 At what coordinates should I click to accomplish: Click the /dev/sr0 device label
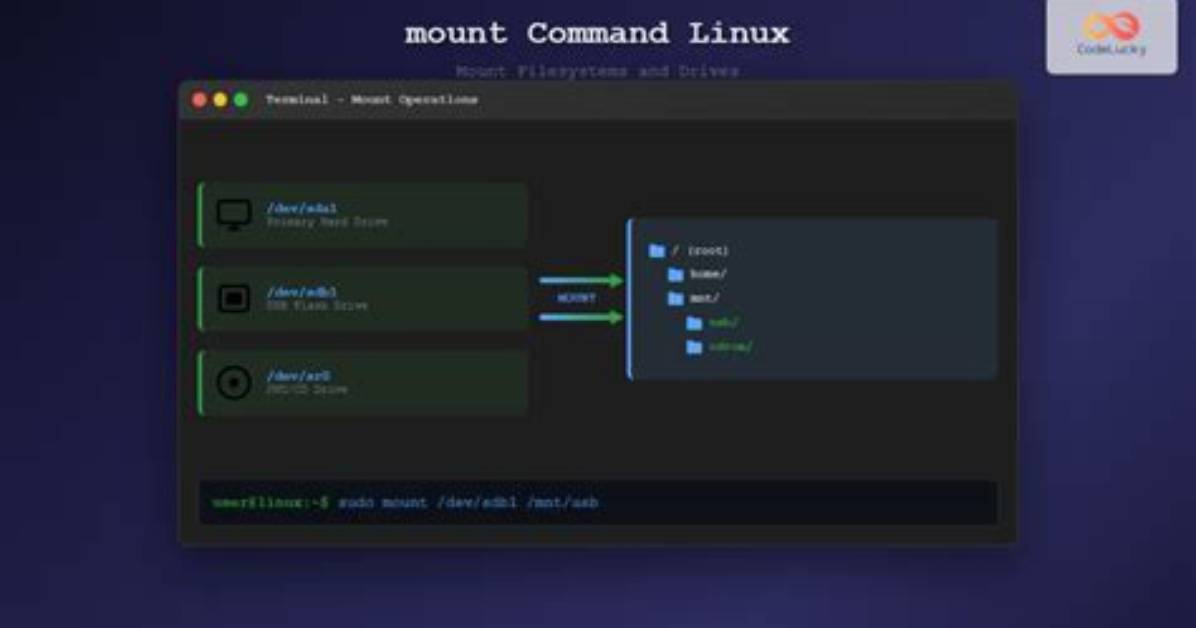[x=298, y=375]
